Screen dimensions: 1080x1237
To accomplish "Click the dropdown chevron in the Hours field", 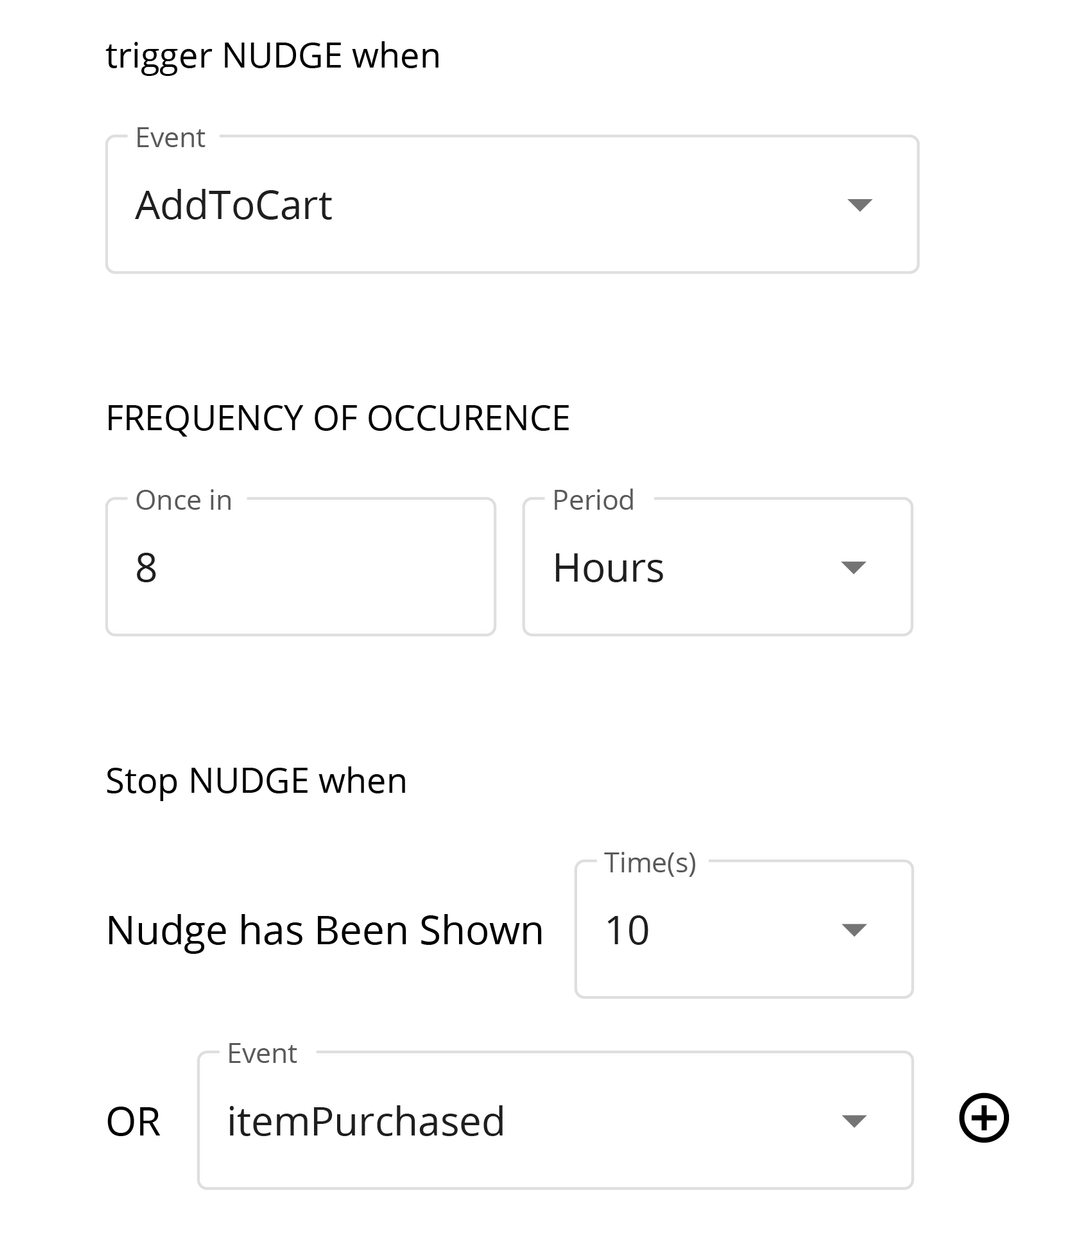I will click(x=853, y=567).
